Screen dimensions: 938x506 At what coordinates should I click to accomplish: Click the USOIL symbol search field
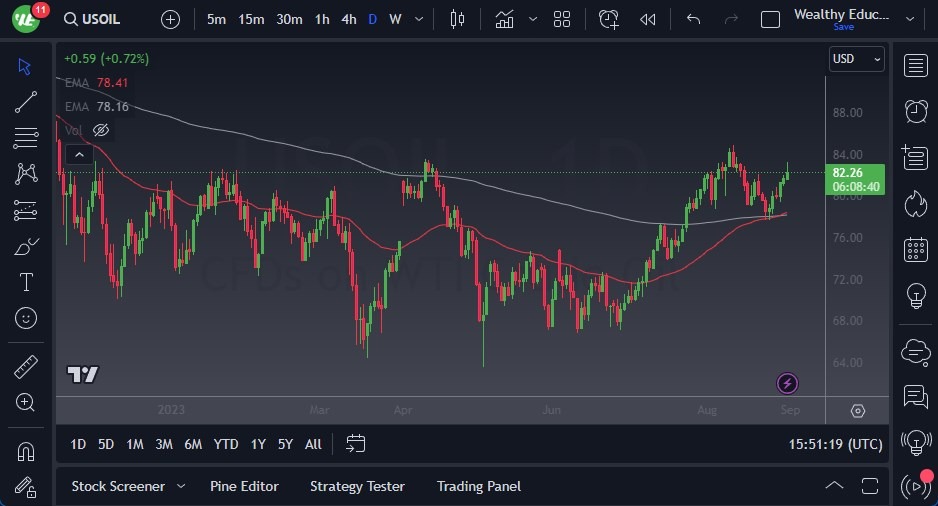pyautogui.click(x=98, y=19)
